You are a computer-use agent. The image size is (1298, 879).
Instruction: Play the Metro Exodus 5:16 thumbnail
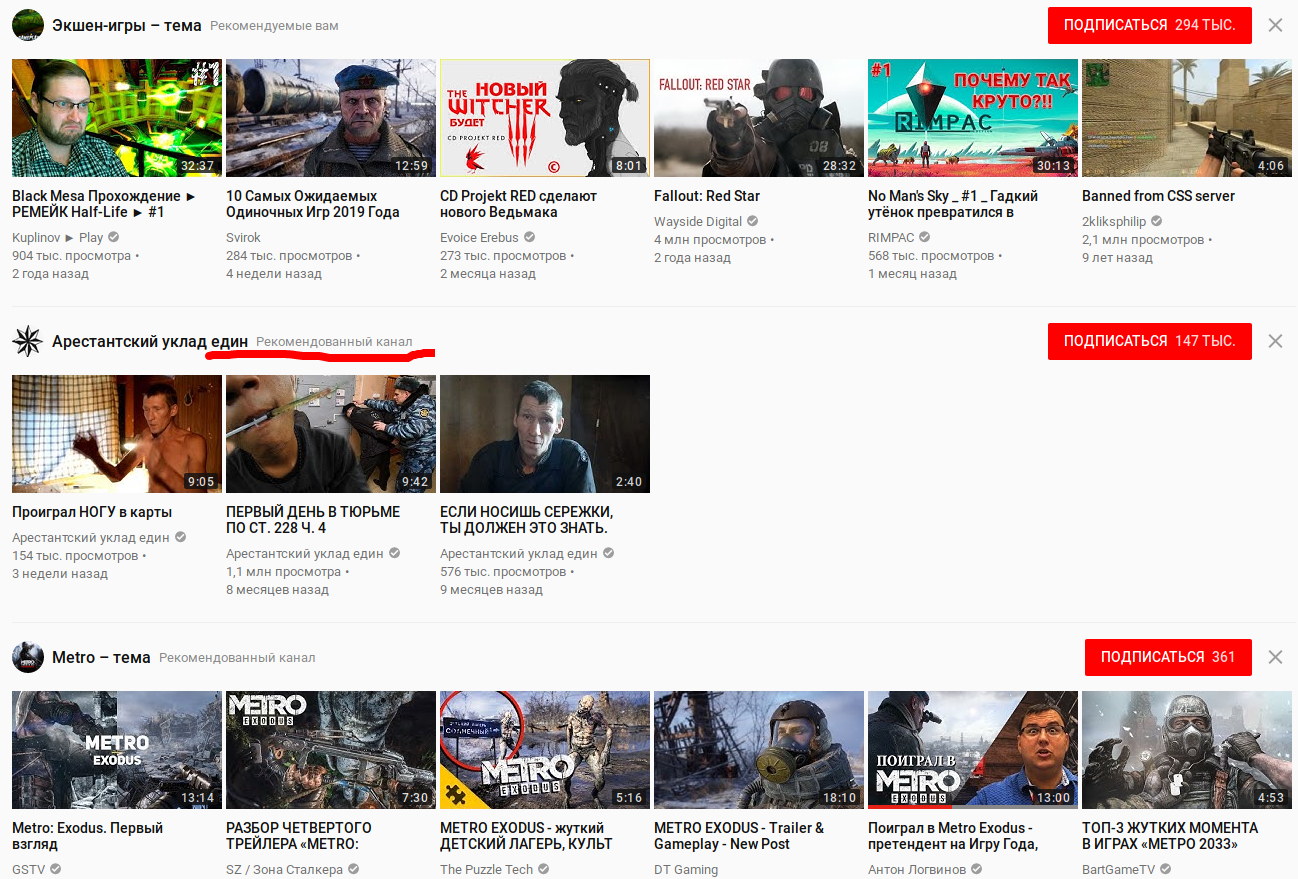point(545,750)
